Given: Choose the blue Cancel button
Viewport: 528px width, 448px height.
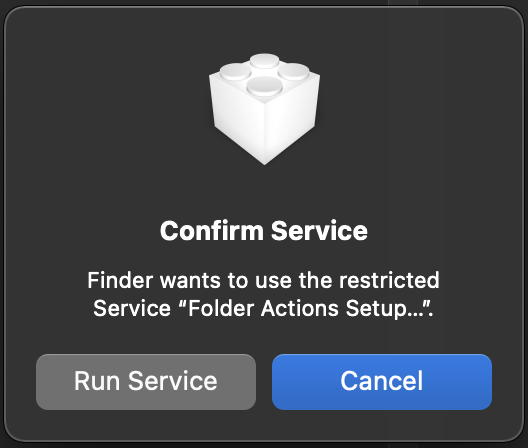Looking at the screenshot, I should (382, 382).
